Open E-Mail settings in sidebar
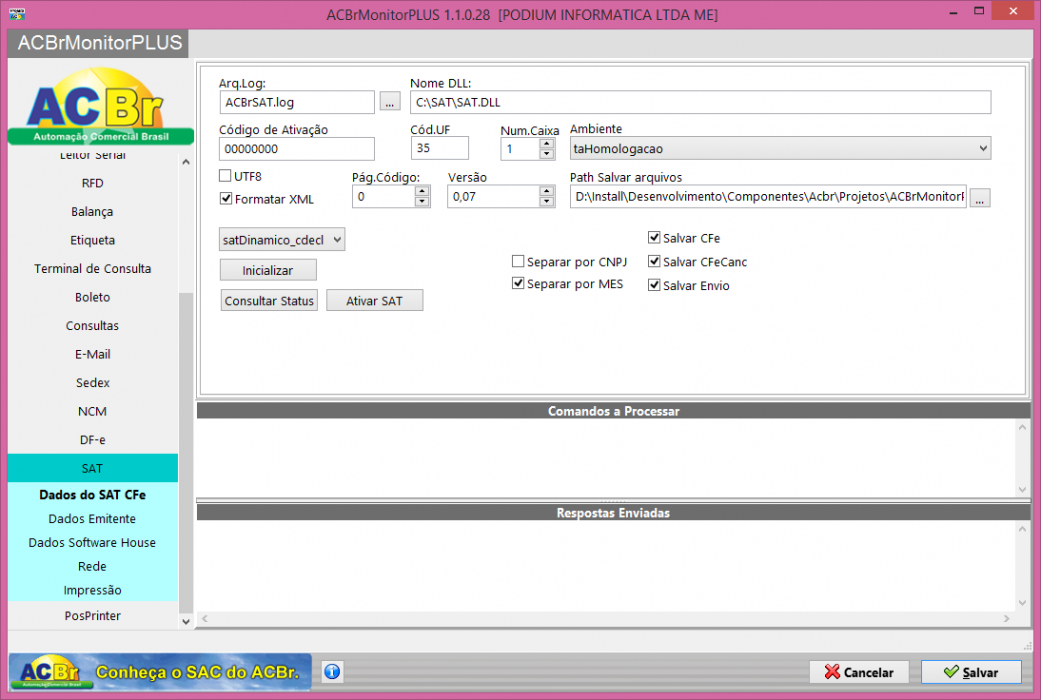Image resolution: width=1041 pixels, height=700 pixels. 93,355
